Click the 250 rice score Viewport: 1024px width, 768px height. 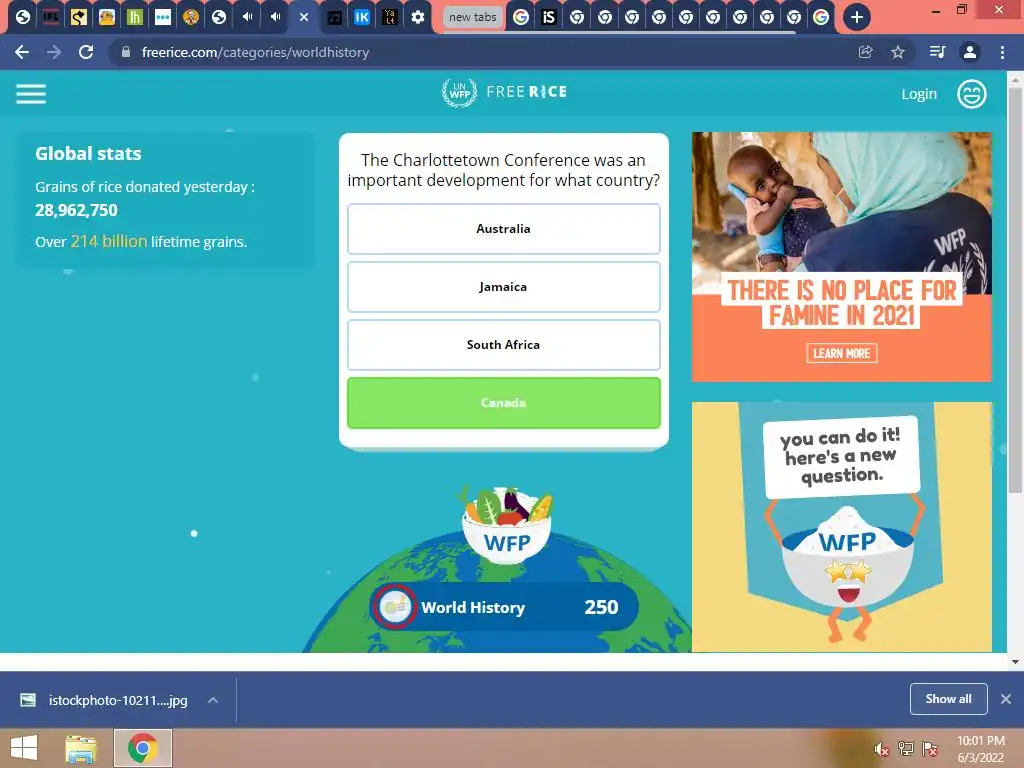click(x=601, y=607)
